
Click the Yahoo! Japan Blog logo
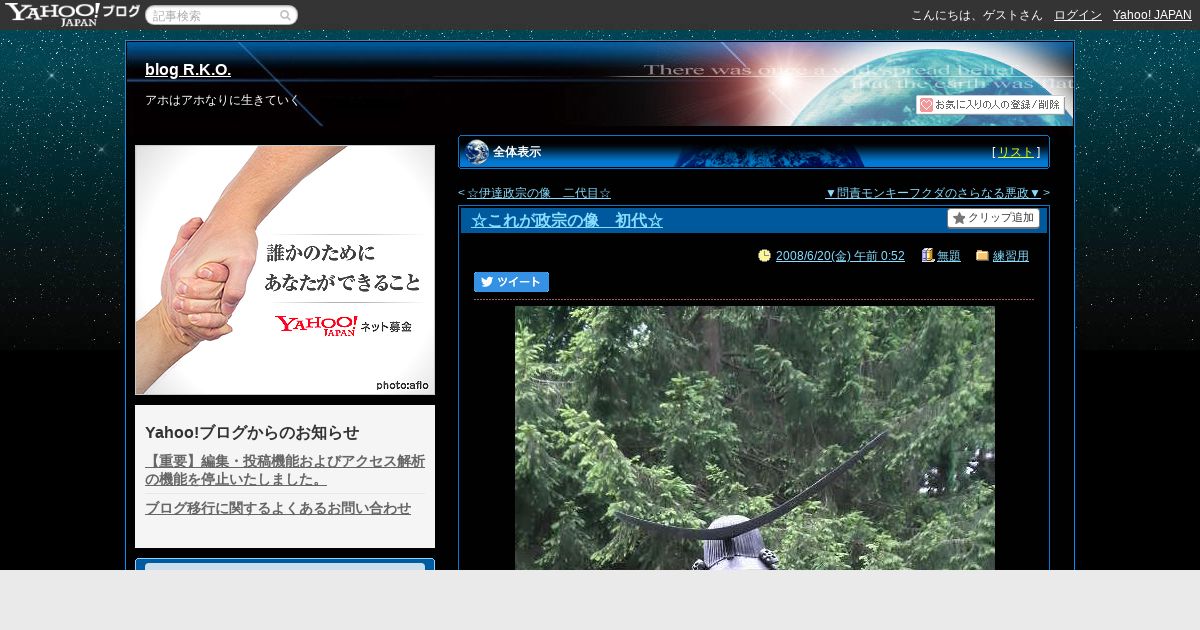72,14
